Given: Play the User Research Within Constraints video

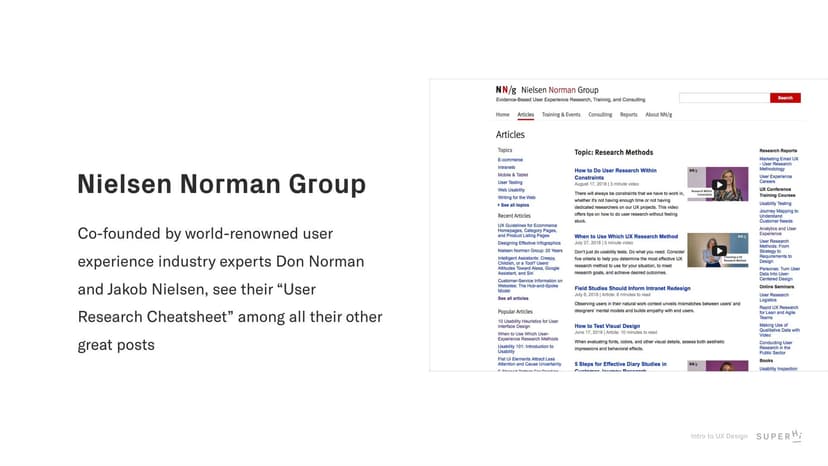Looking at the screenshot, I should click(717, 184).
